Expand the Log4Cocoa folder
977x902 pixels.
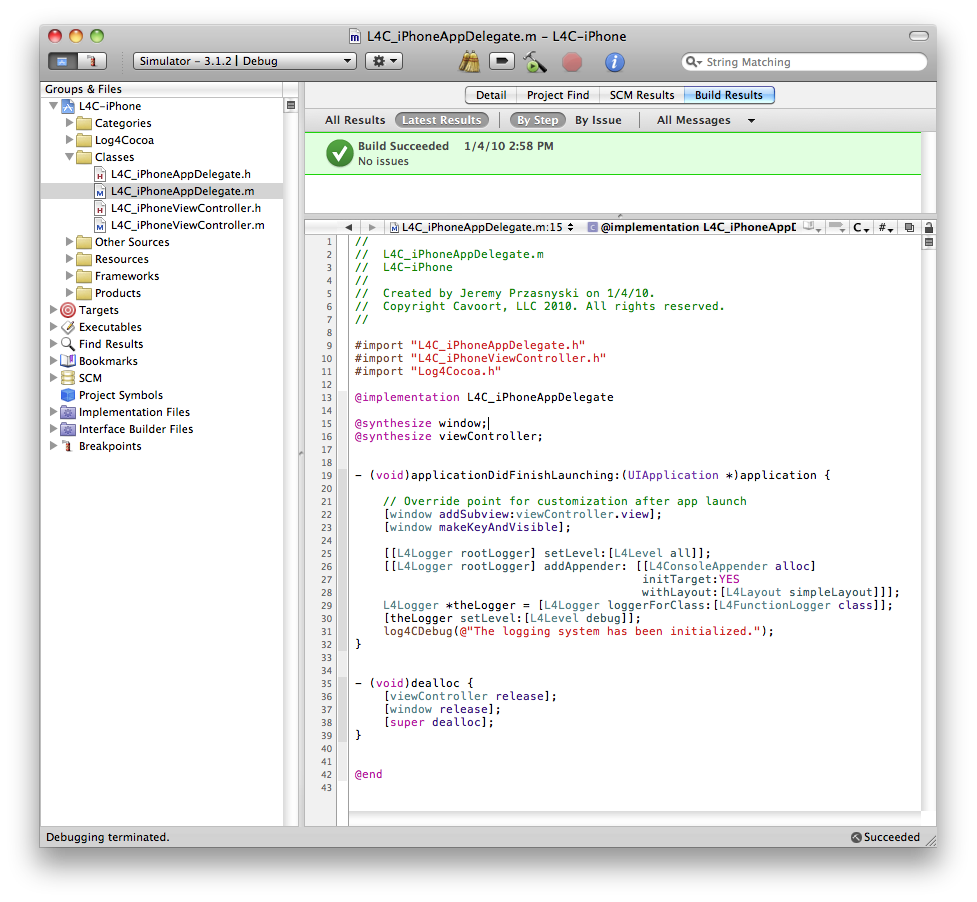point(70,140)
